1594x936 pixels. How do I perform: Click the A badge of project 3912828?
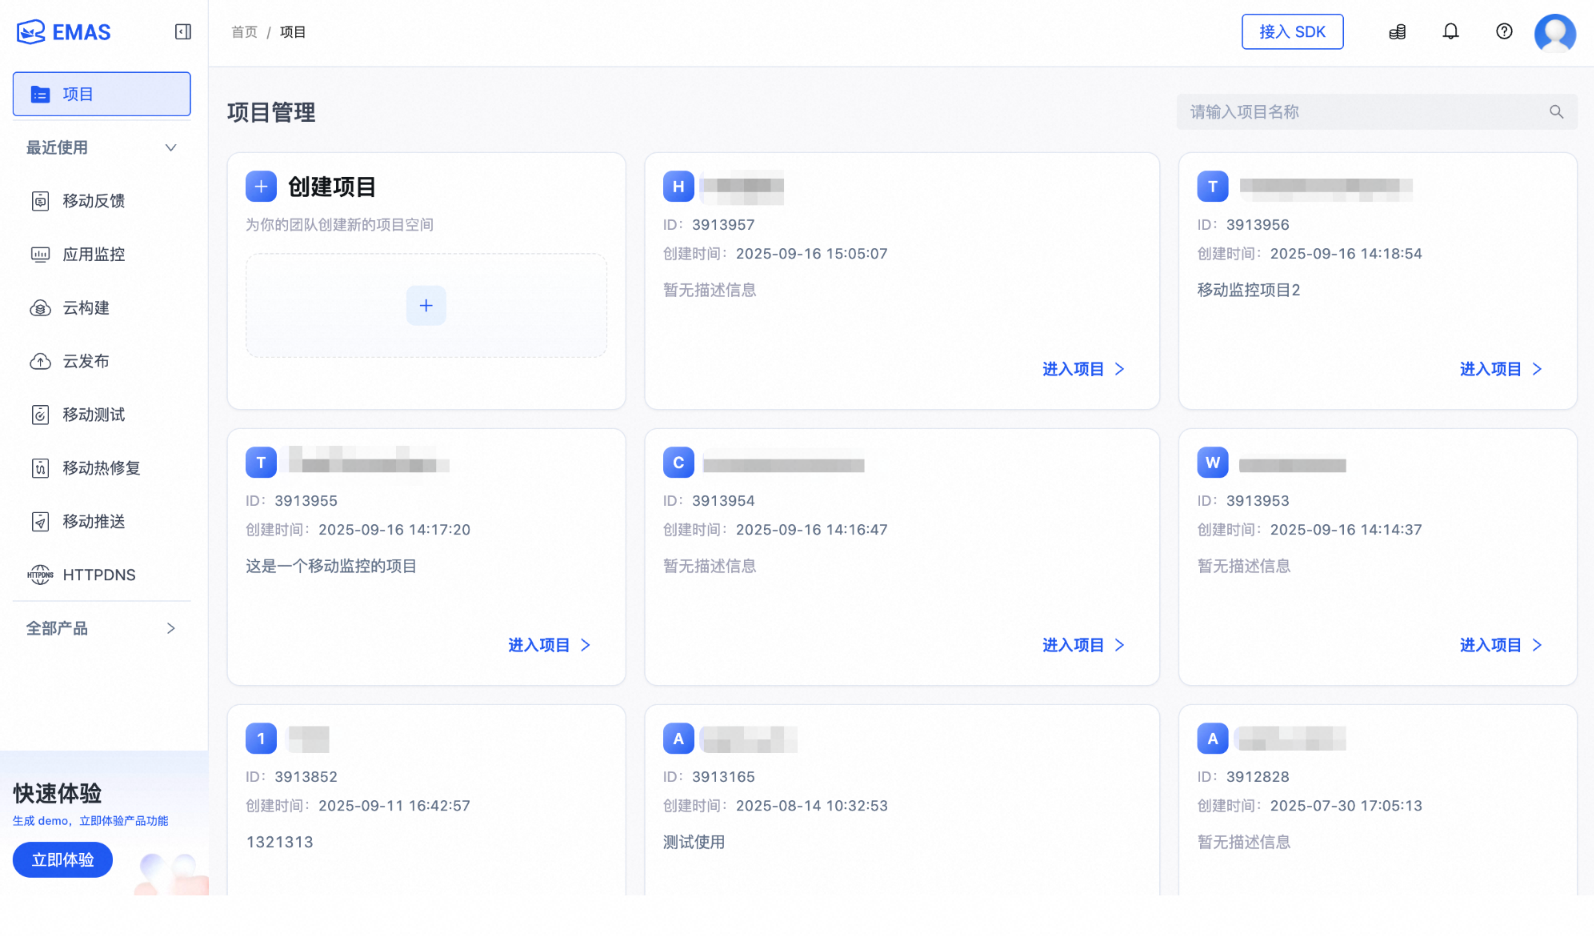point(1213,739)
